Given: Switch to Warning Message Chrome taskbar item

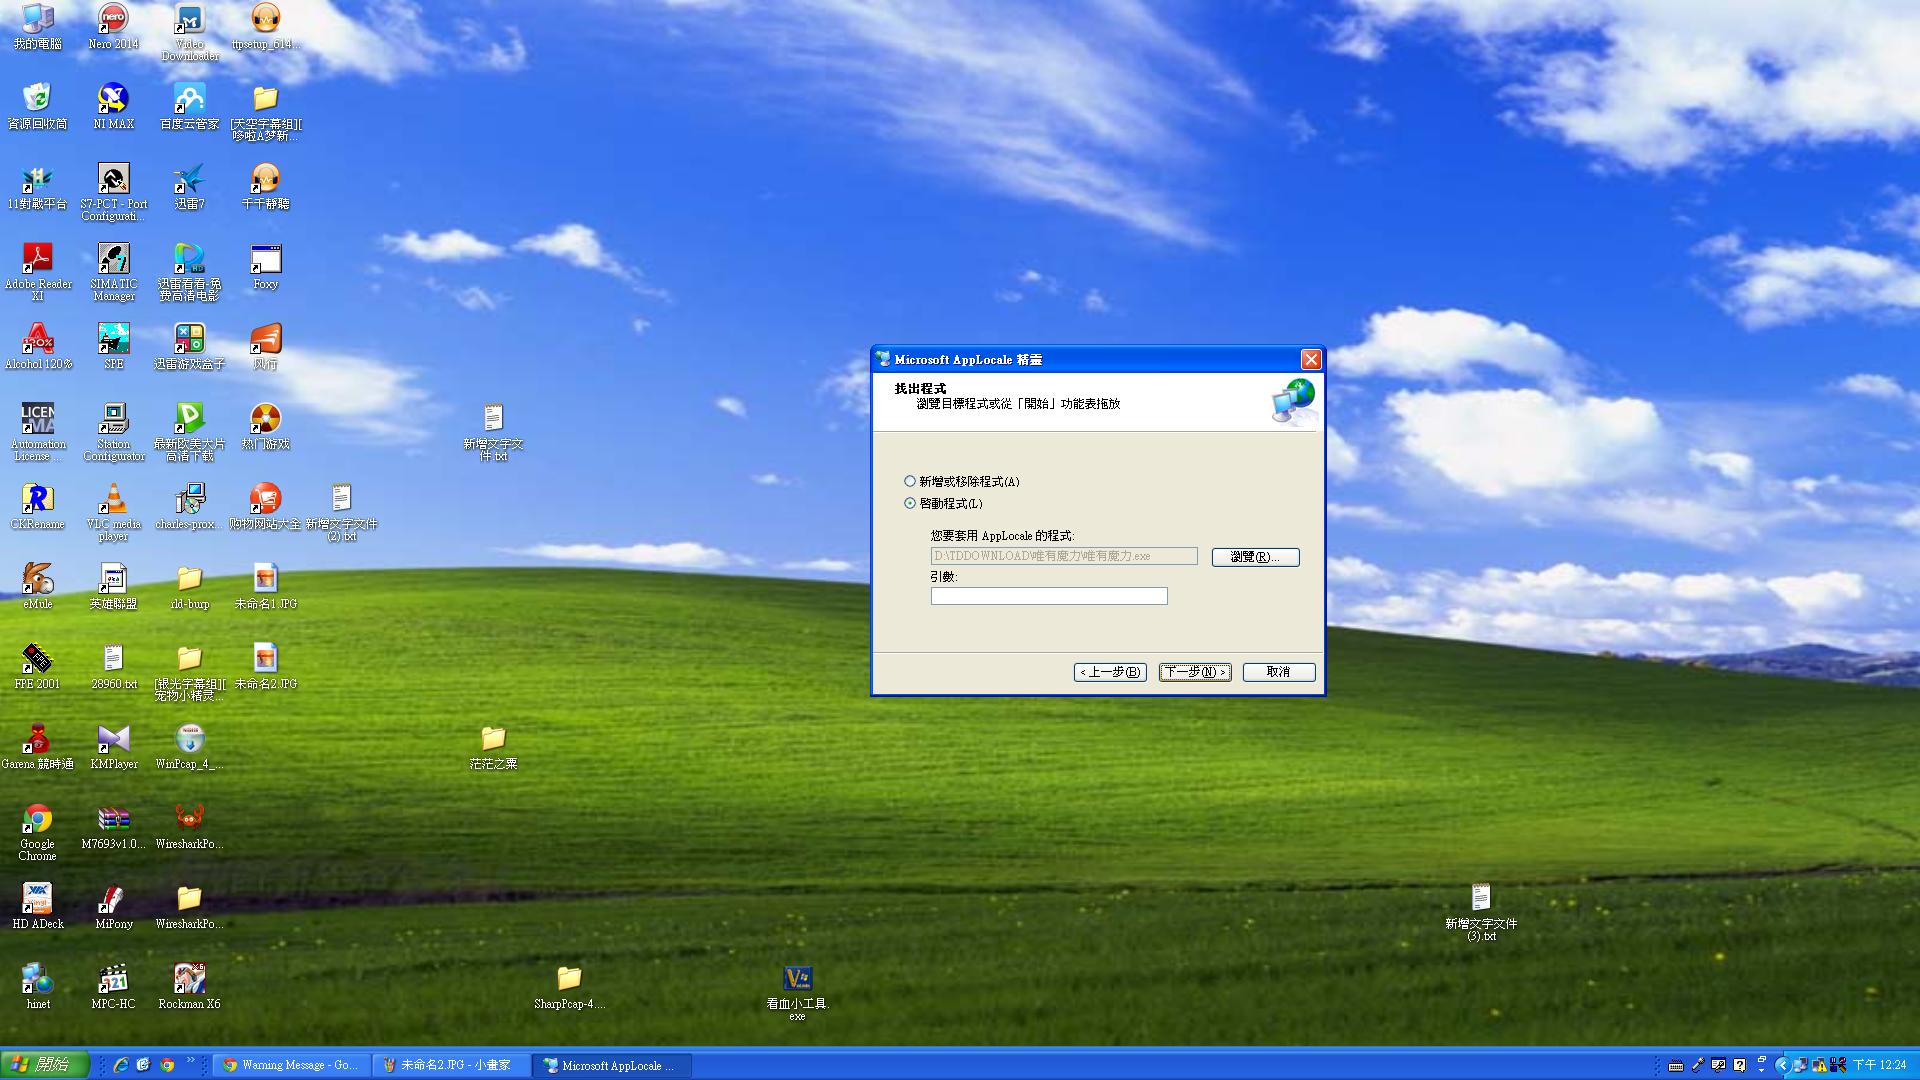Looking at the screenshot, I should [290, 1065].
